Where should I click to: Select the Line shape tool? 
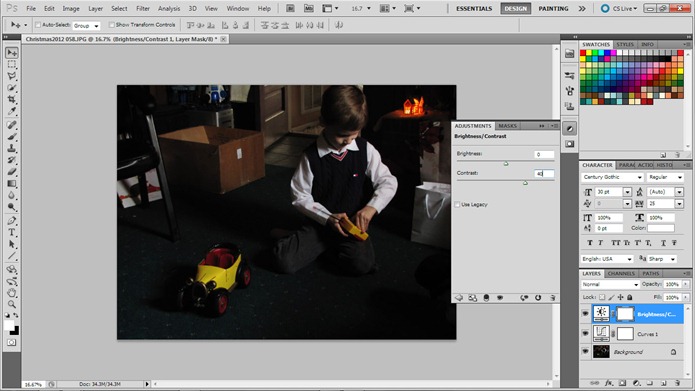point(12,256)
